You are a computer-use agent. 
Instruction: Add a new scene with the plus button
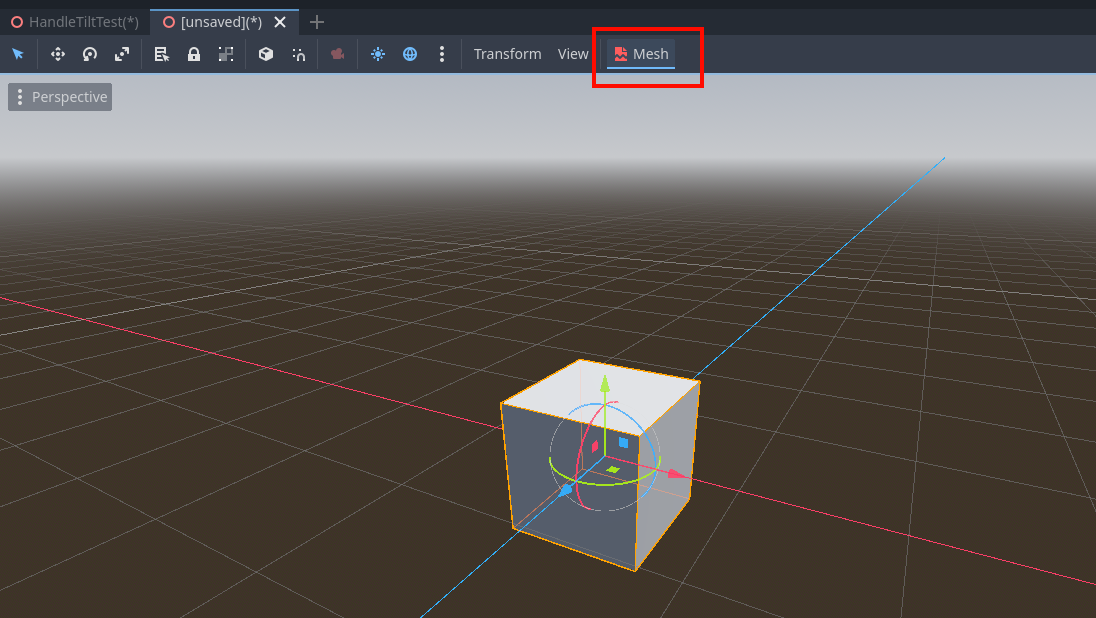[x=316, y=21]
